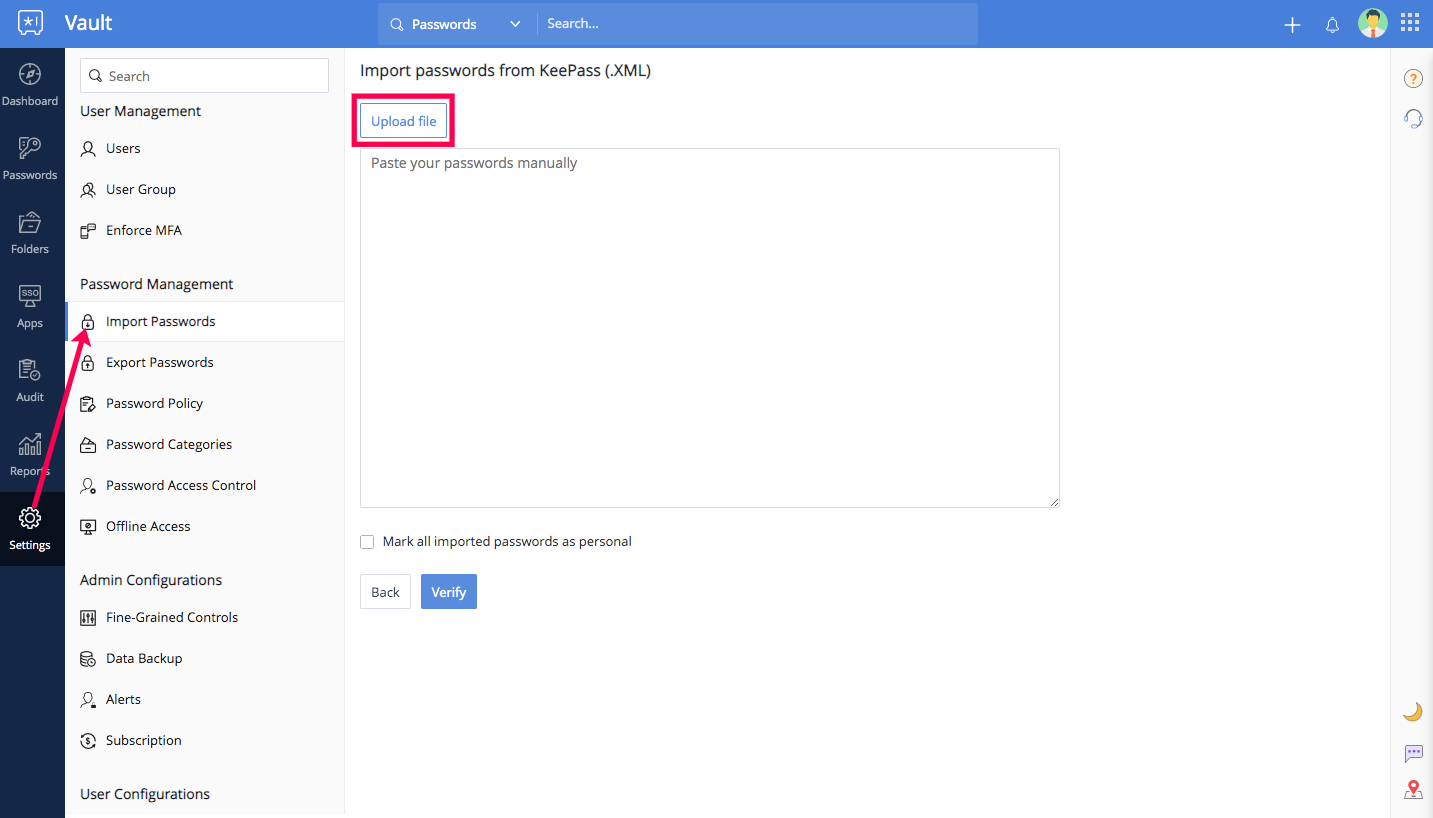Open the user avatar profile menu

tap(1372, 23)
